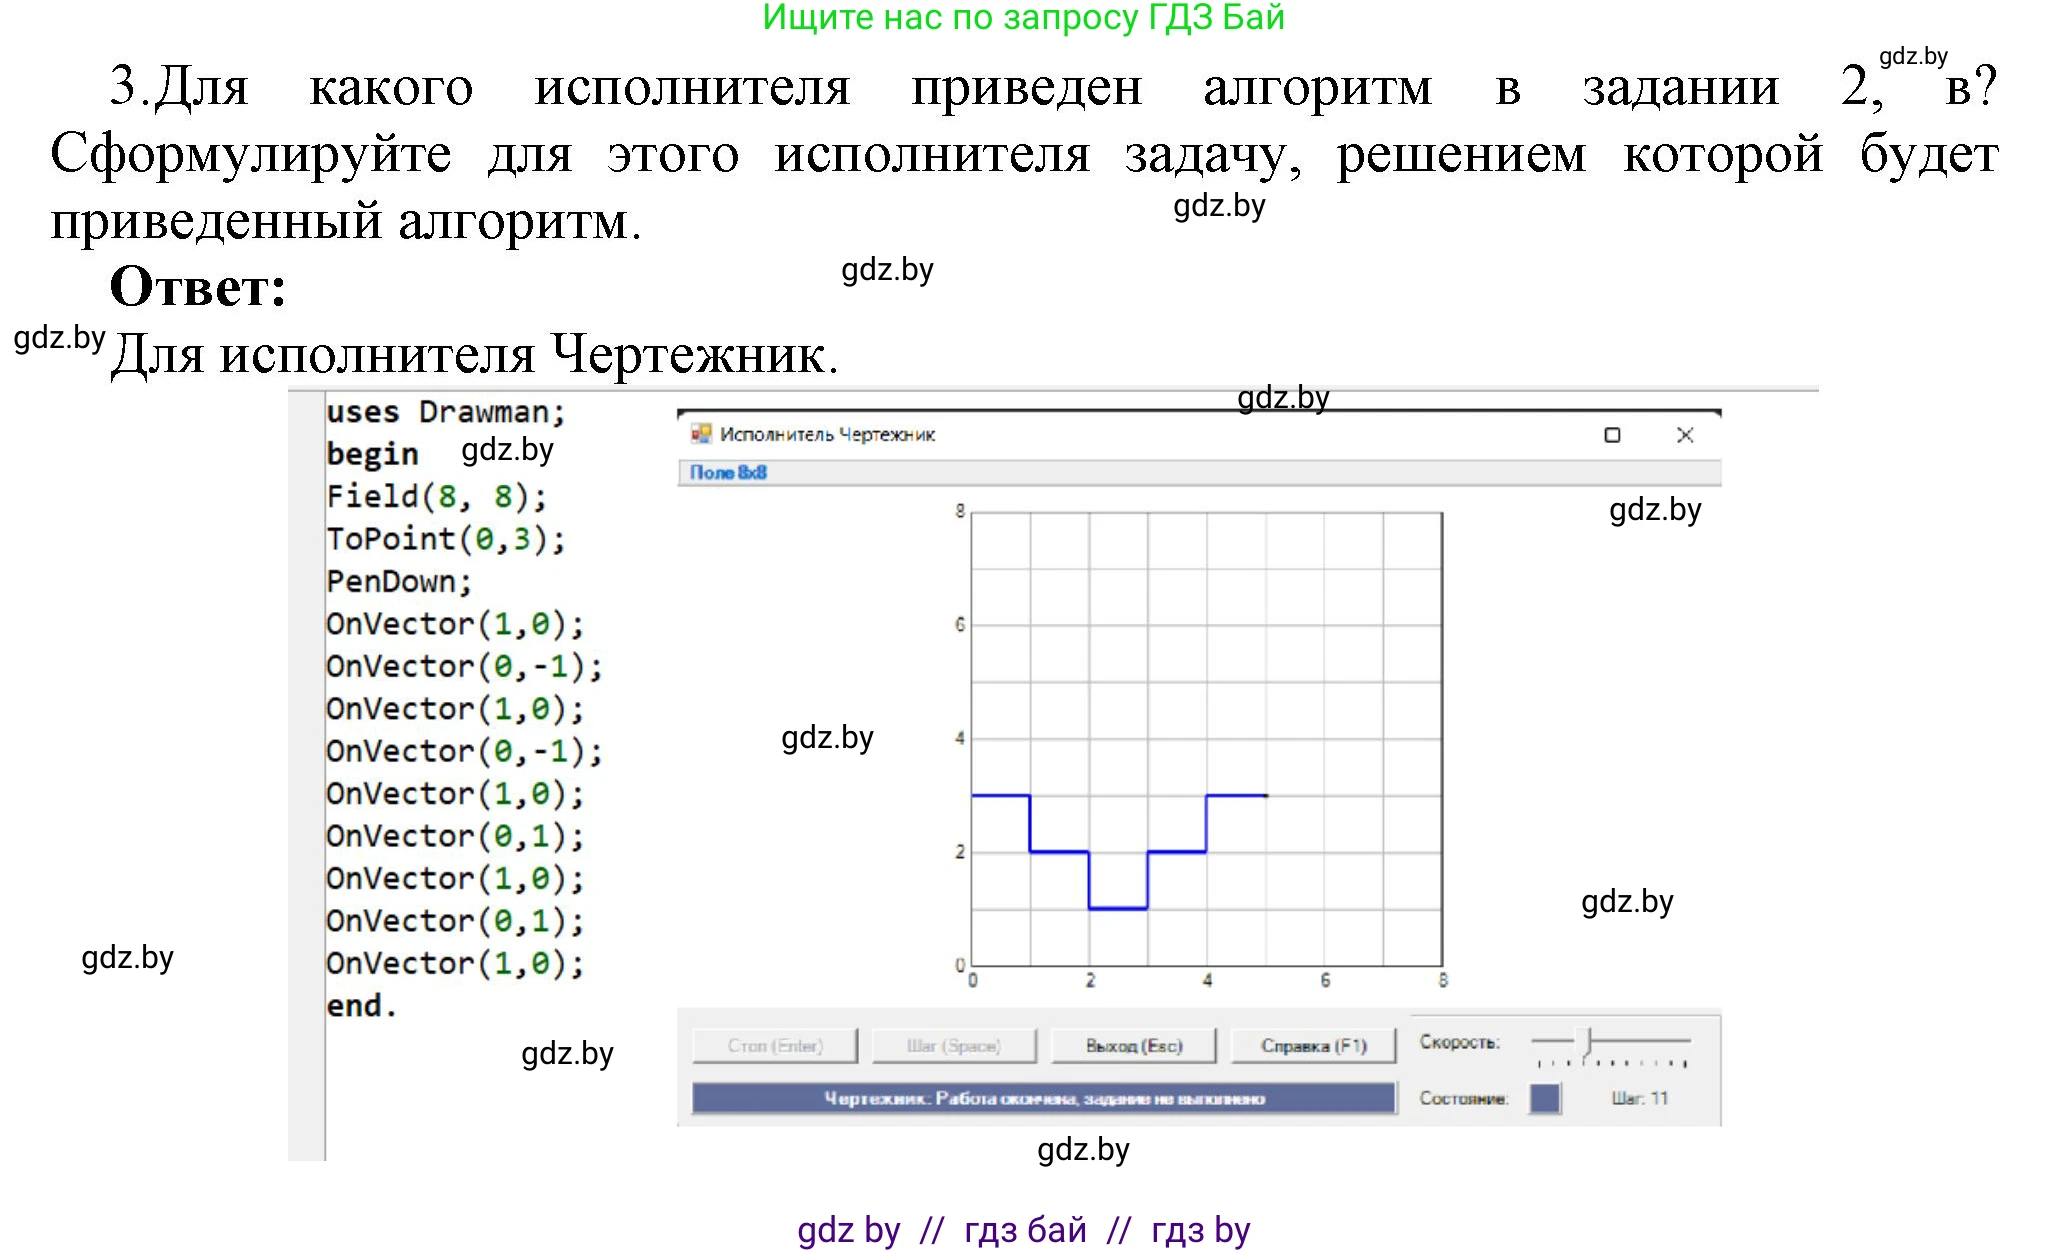This screenshot has height=1253, width=2050.
Task: Click the Чертежник application icon in title bar
Action: tap(702, 434)
